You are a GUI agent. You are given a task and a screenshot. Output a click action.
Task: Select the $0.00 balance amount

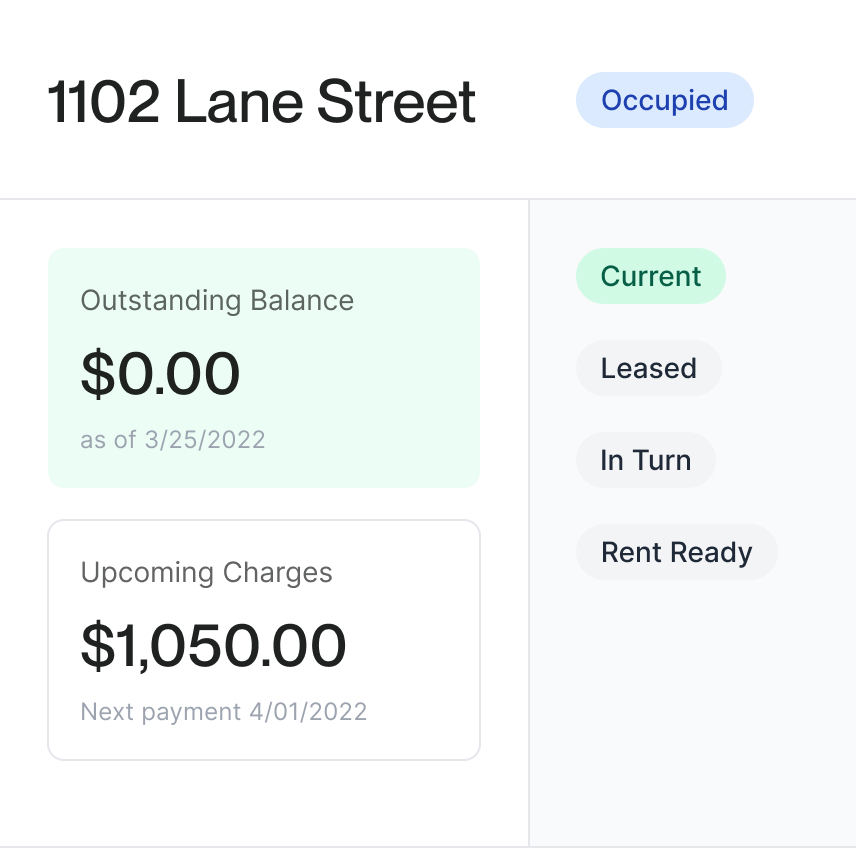160,373
